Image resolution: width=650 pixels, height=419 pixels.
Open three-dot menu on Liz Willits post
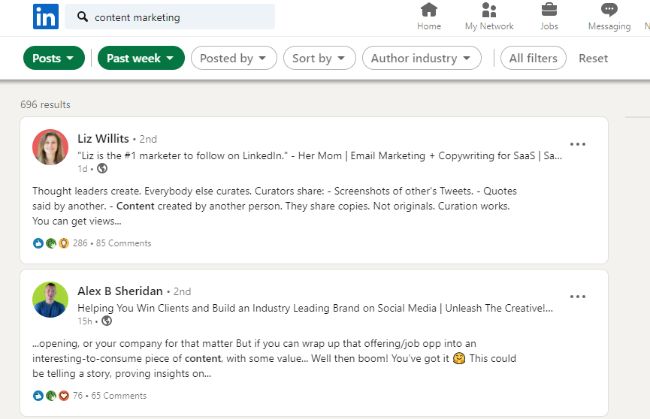pos(577,144)
